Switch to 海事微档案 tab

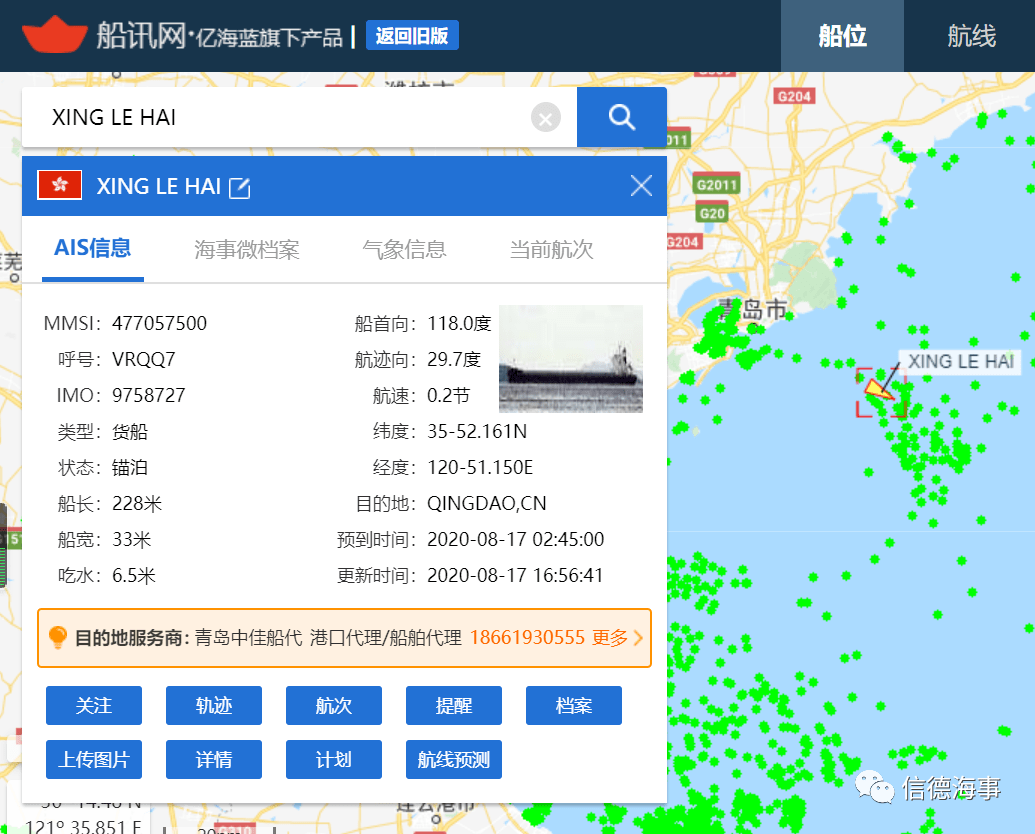click(247, 250)
